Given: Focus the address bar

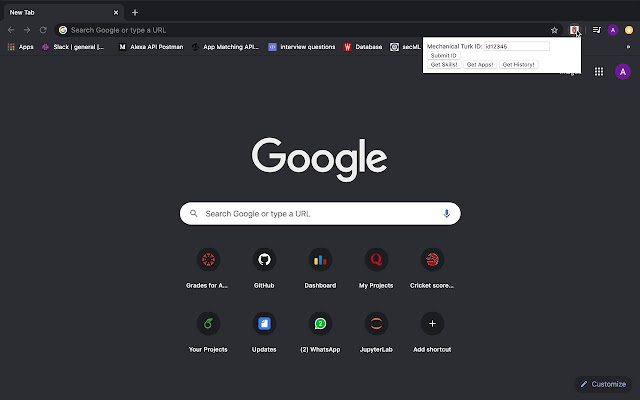Looking at the screenshot, I should click(x=309, y=30).
